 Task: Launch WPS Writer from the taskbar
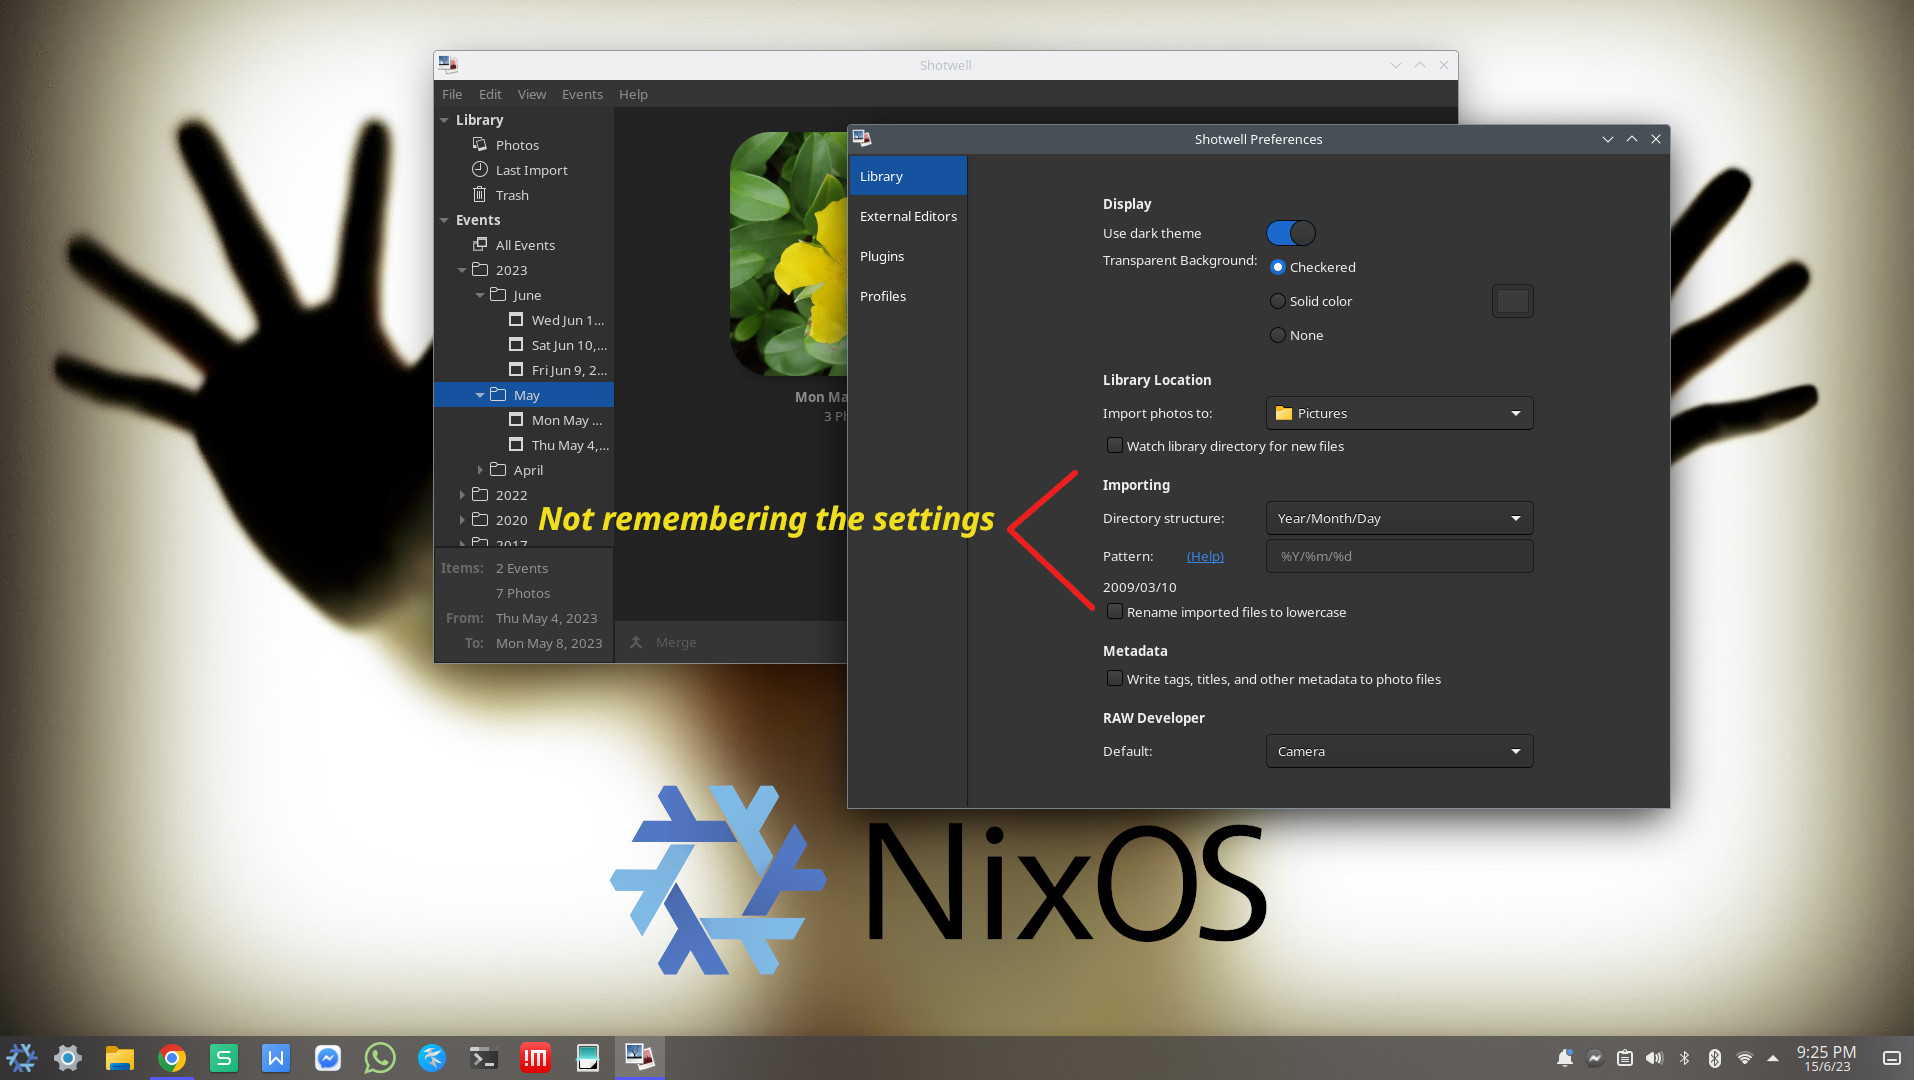[x=276, y=1058]
